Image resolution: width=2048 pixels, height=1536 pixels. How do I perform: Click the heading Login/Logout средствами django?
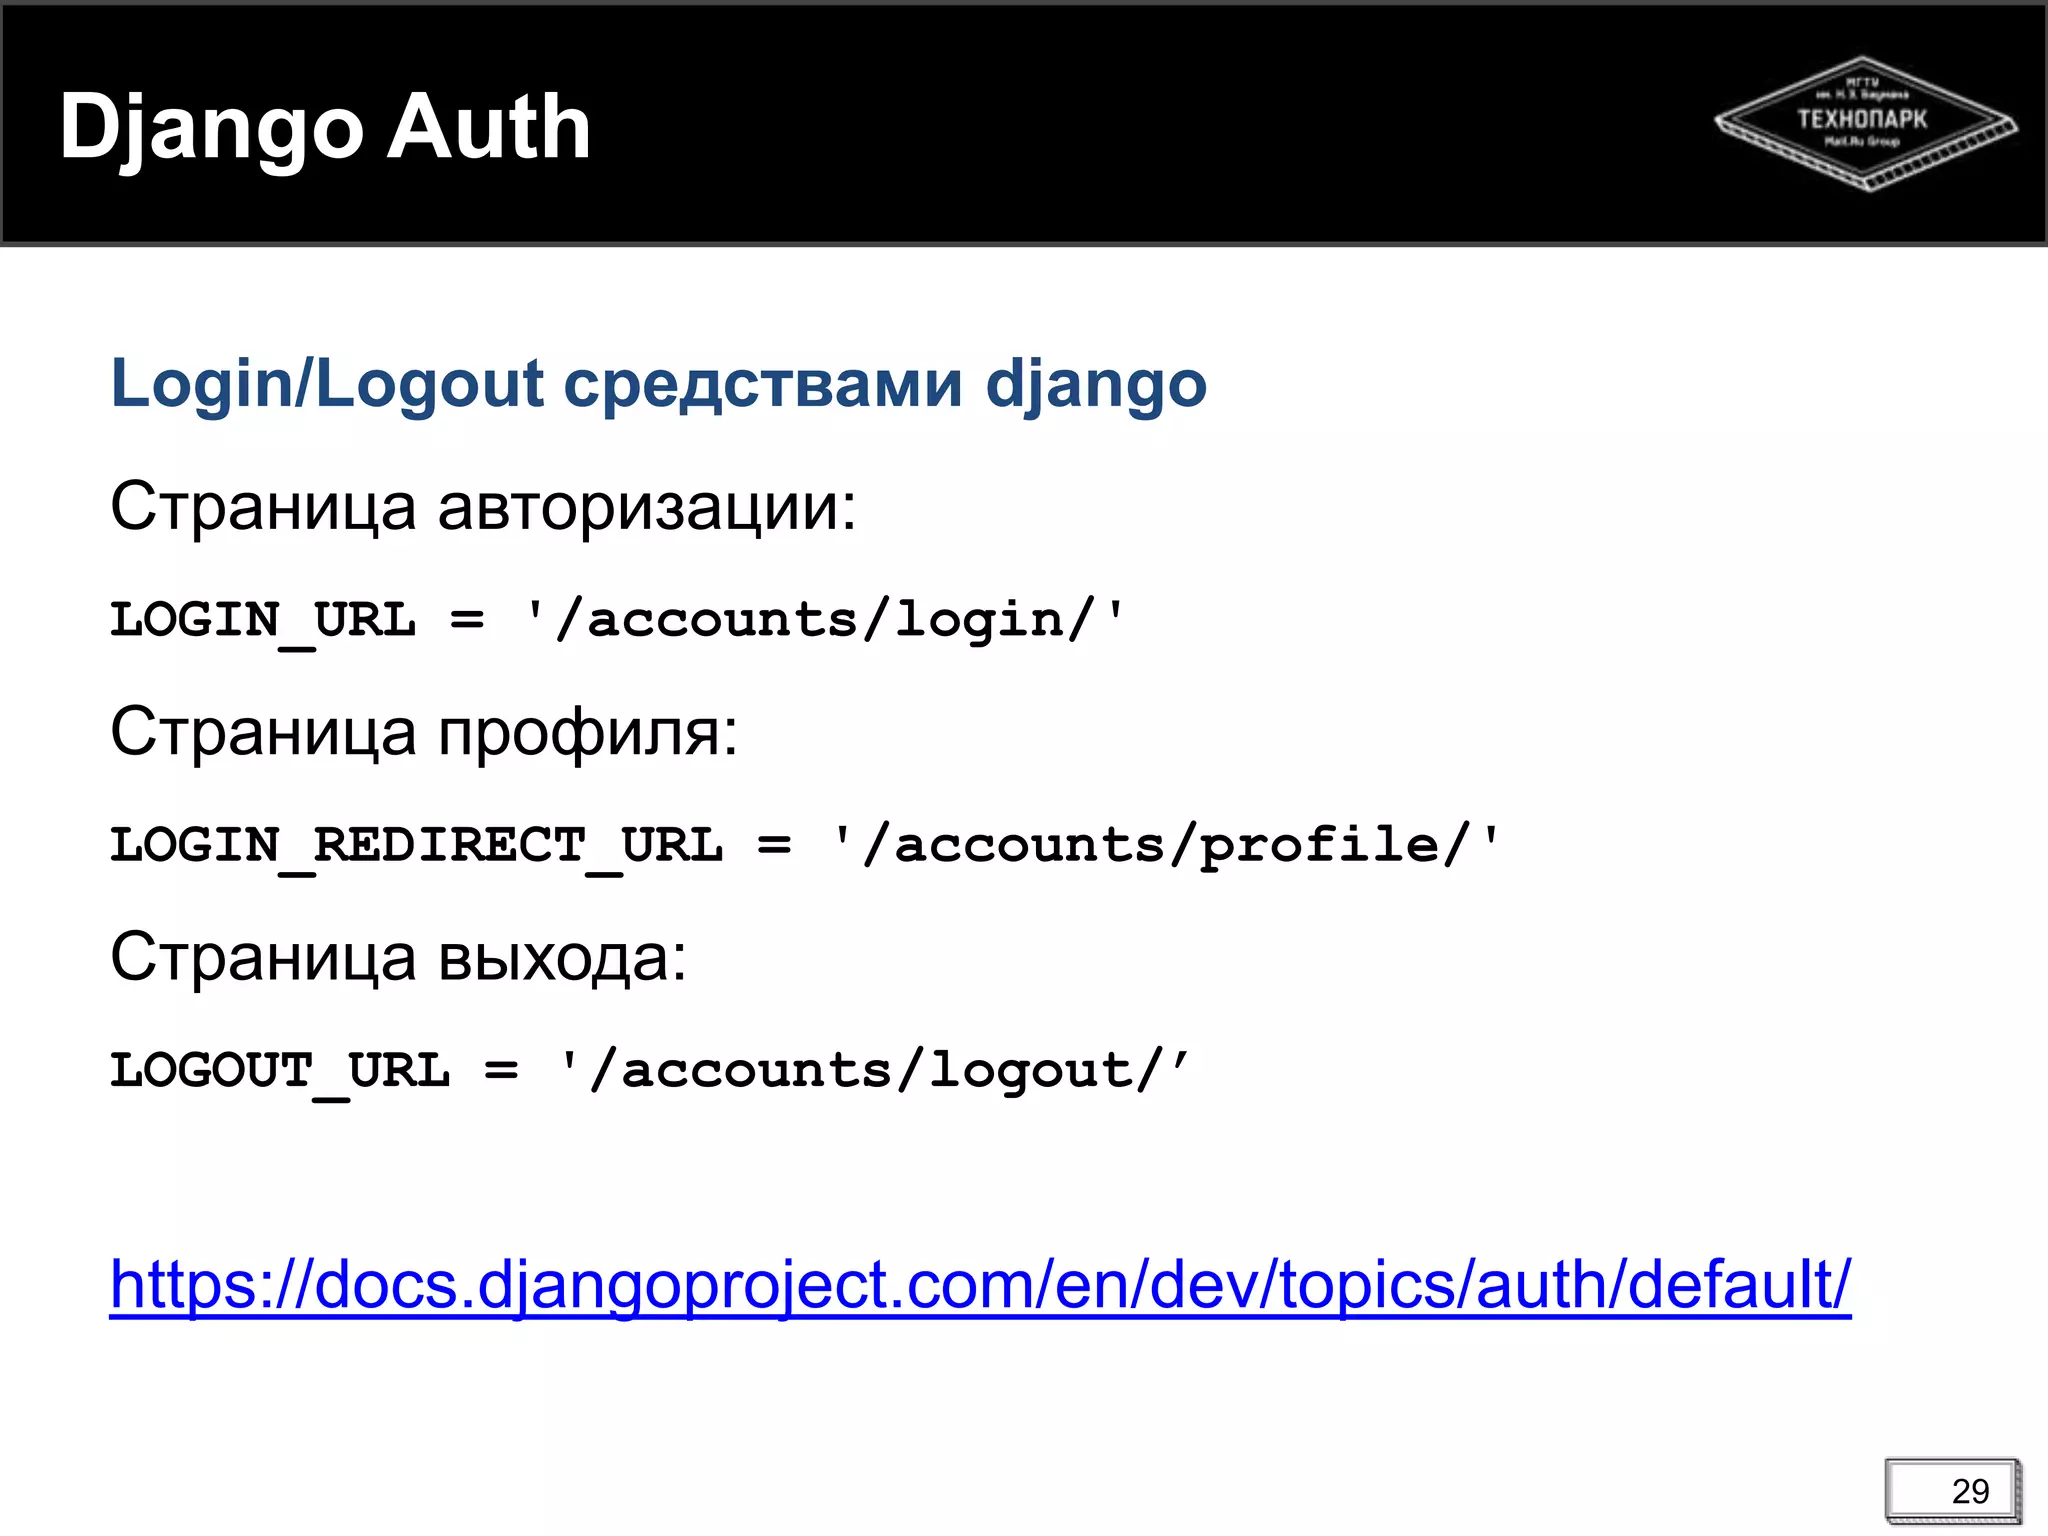[658, 385]
